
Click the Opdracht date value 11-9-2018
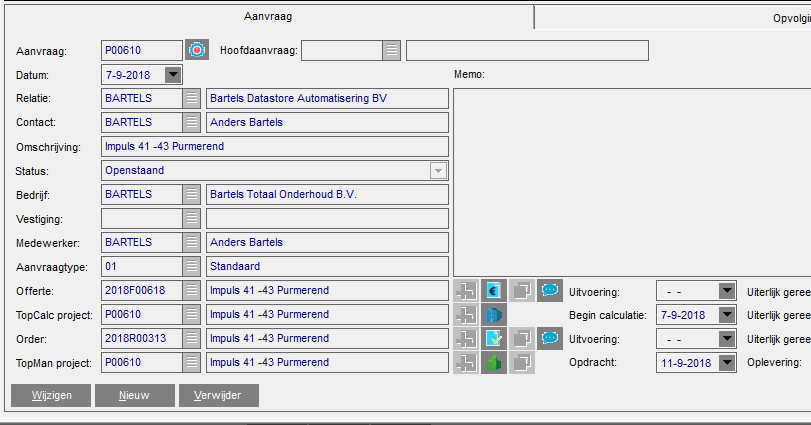click(686, 363)
